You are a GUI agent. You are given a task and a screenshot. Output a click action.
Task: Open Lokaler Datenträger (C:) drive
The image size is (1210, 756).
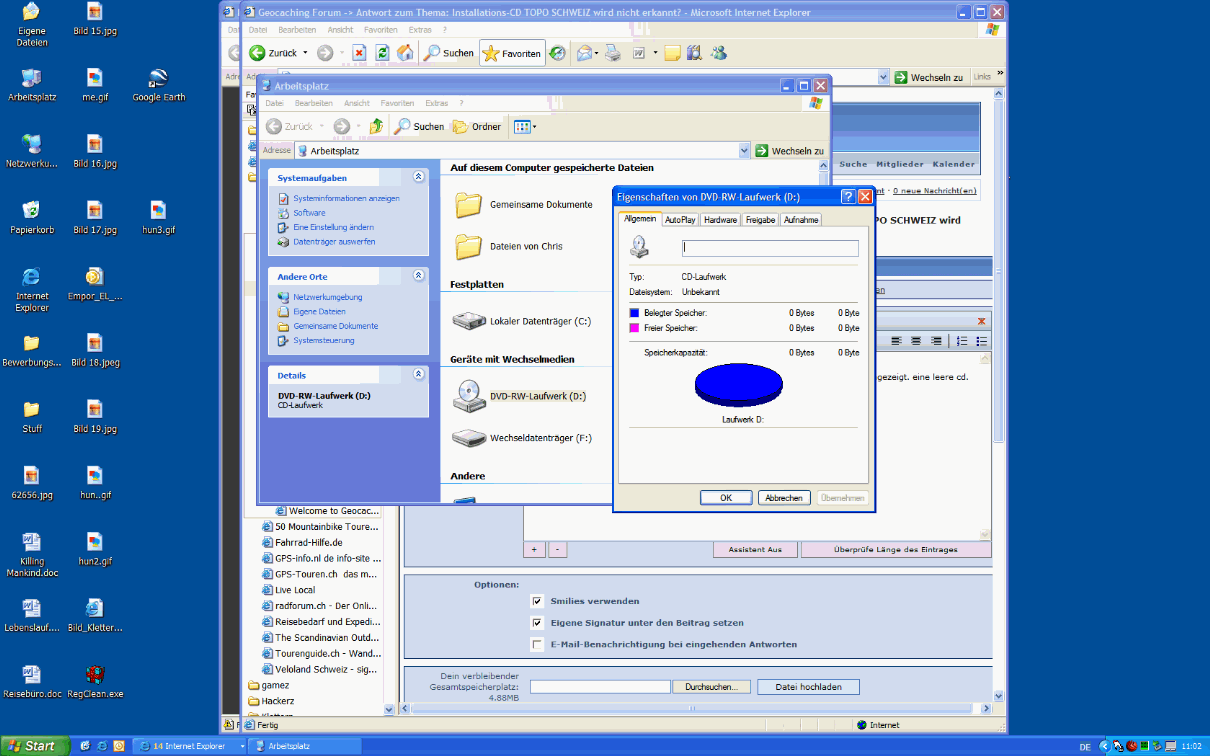click(x=469, y=321)
